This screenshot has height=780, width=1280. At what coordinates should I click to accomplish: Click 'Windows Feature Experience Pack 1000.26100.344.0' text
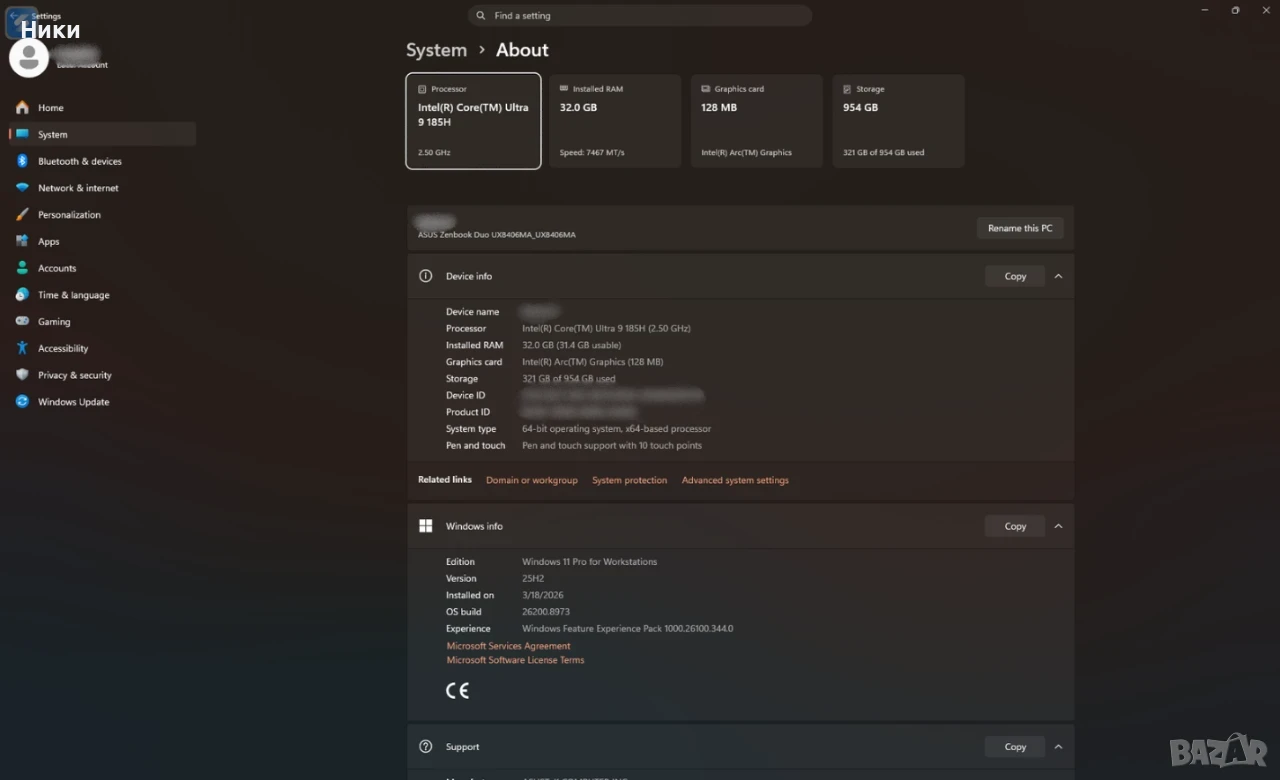[x=628, y=629]
